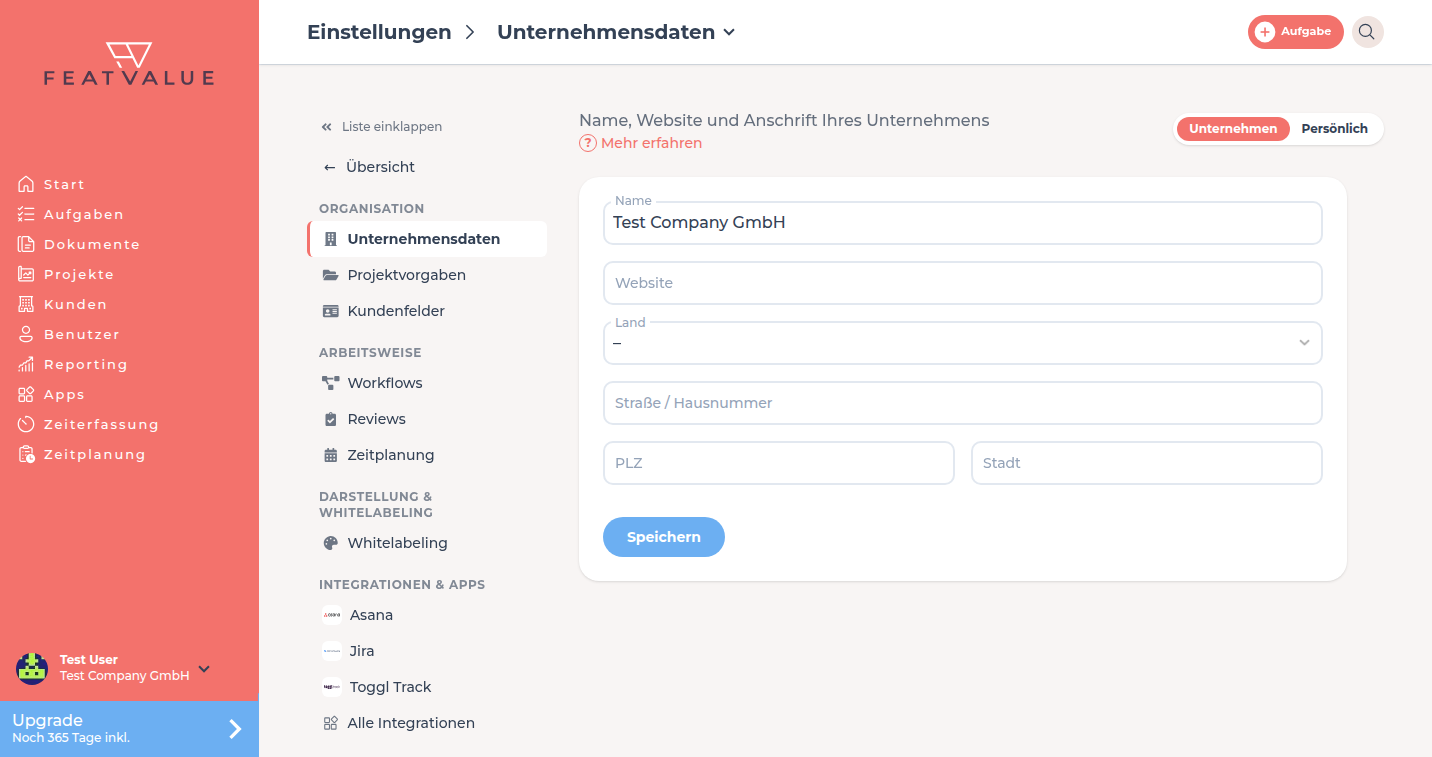
Task: Click the company Name input field
Action: [x=963, y=223]
